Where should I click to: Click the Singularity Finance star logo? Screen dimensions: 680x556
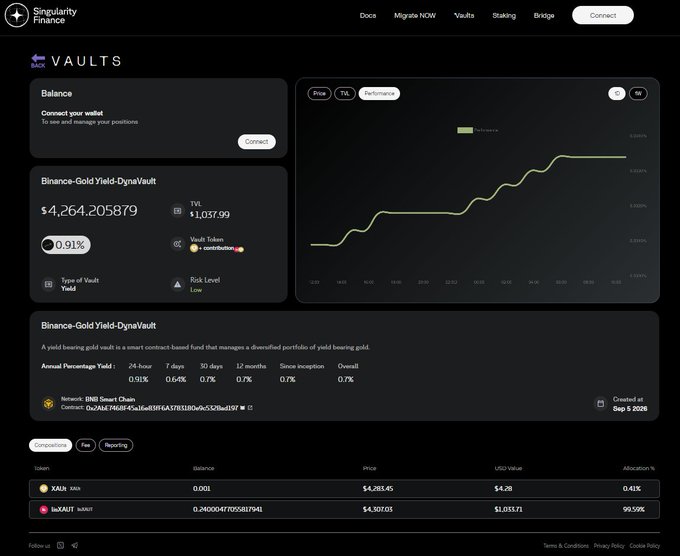(16, 15)
